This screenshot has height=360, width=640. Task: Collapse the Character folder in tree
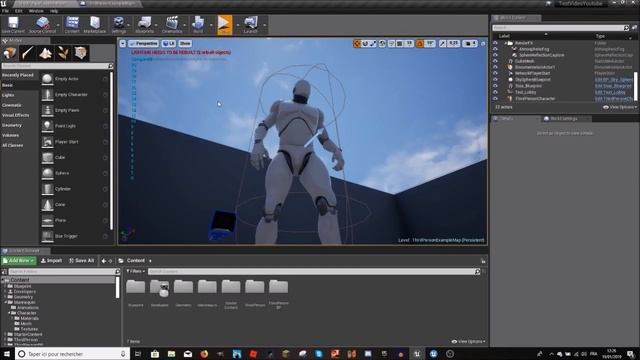[x=9, y=313]
